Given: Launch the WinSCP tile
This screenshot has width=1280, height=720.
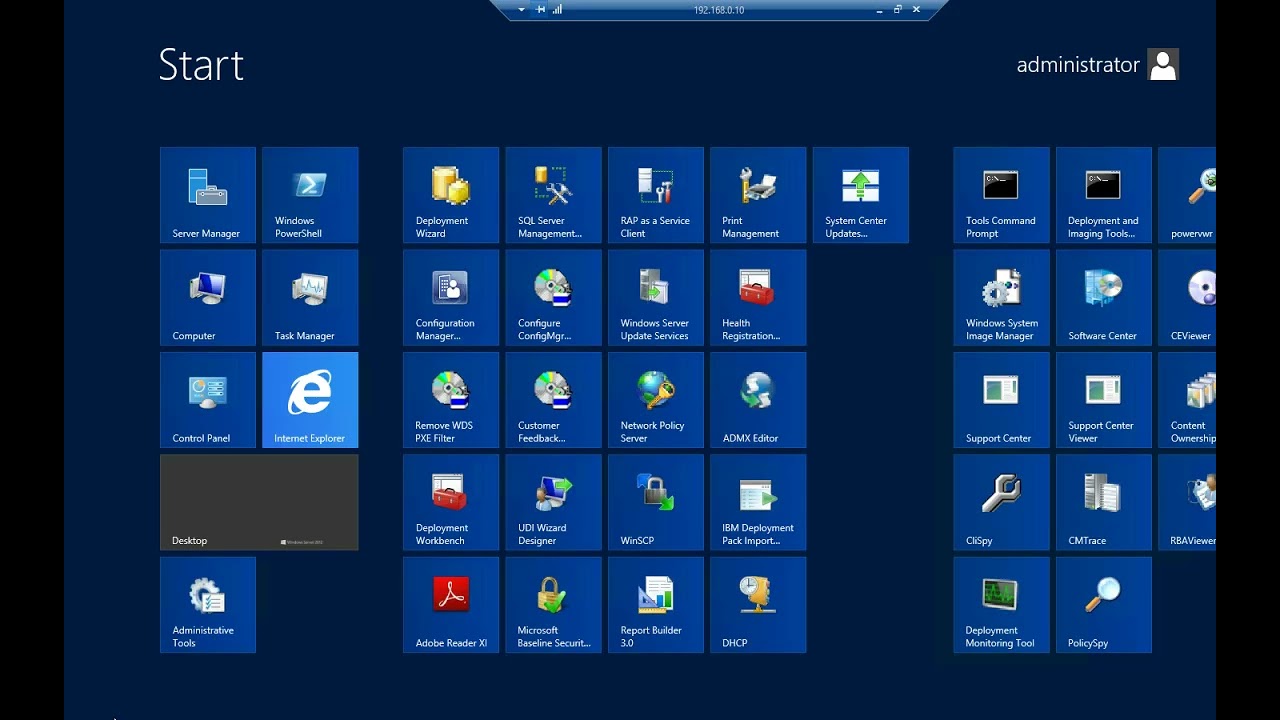Looking at the screenshot, I should point(656,502).
